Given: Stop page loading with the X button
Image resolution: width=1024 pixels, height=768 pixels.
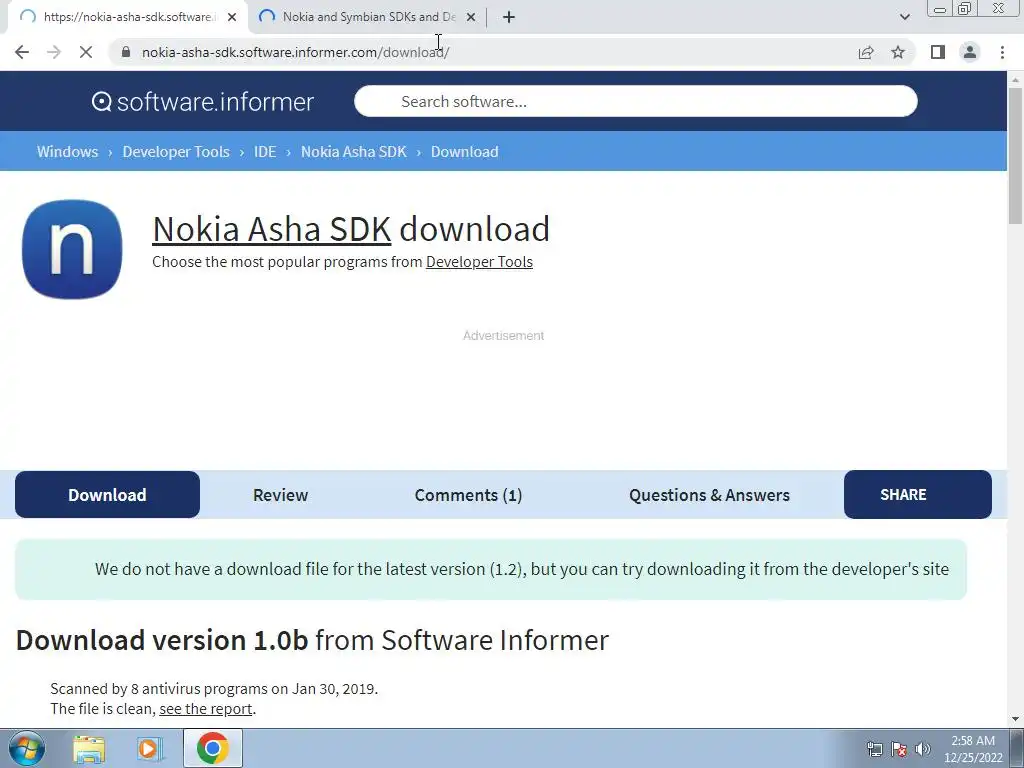Looking at the screenshot, I should click(86, 52).
